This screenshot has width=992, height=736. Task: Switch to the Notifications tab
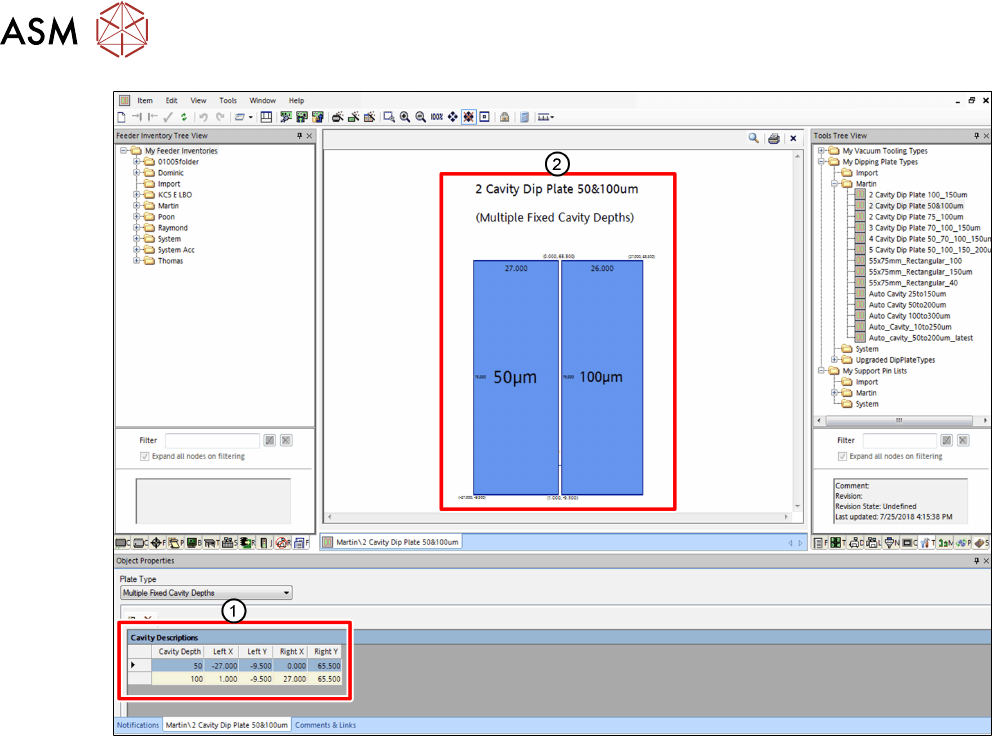coord(138,725)
